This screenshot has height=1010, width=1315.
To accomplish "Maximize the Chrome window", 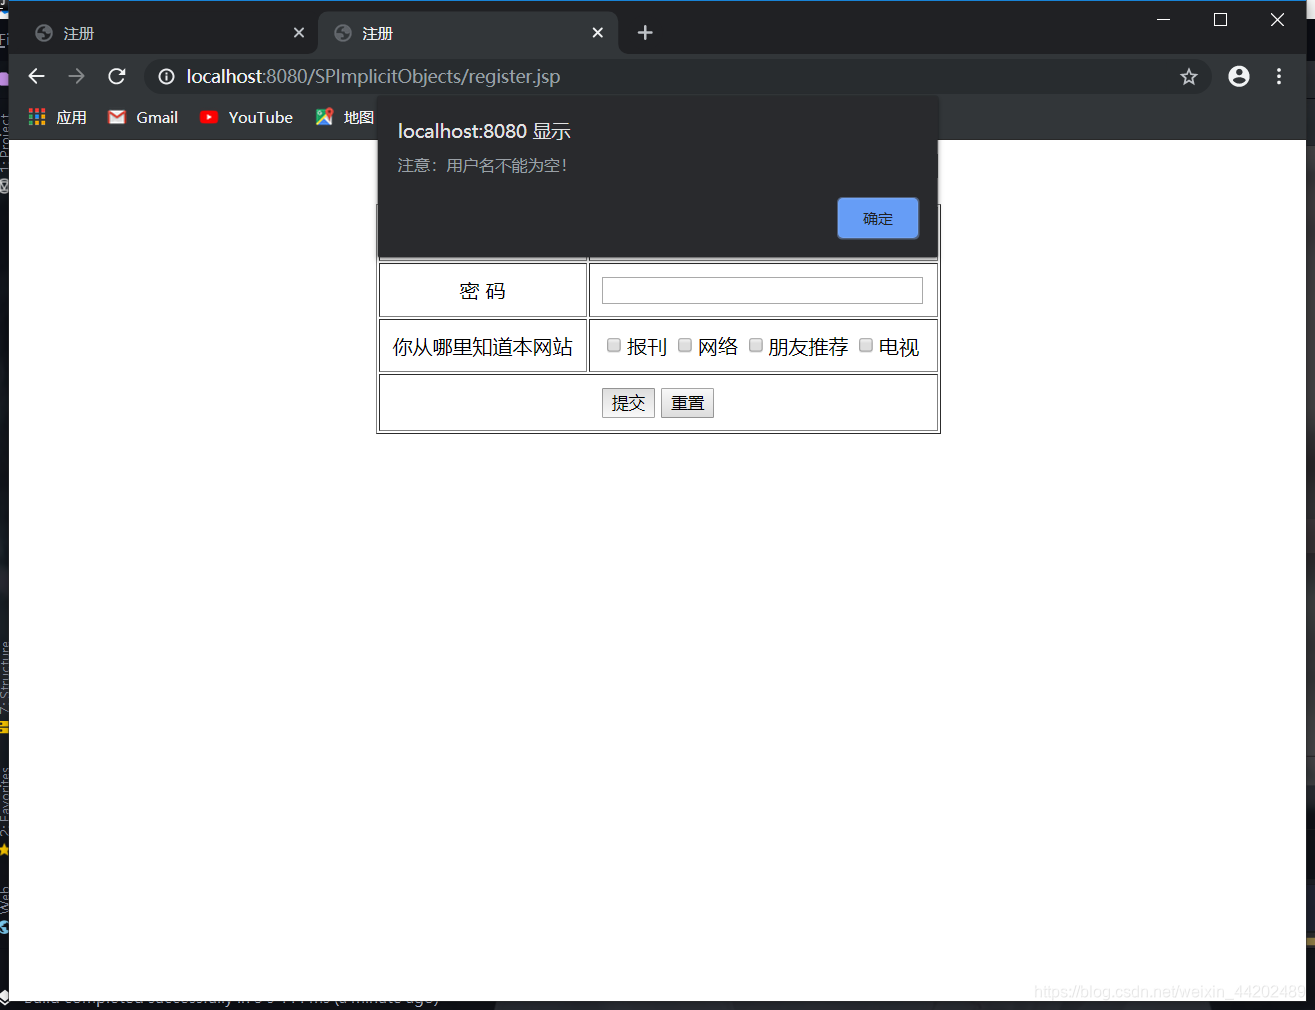I will tap(1220, 19).
